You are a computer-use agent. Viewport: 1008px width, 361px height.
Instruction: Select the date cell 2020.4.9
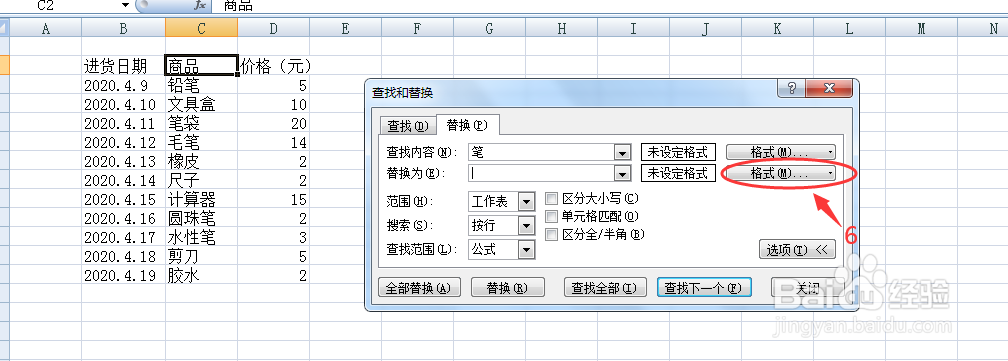coord(123,85)
